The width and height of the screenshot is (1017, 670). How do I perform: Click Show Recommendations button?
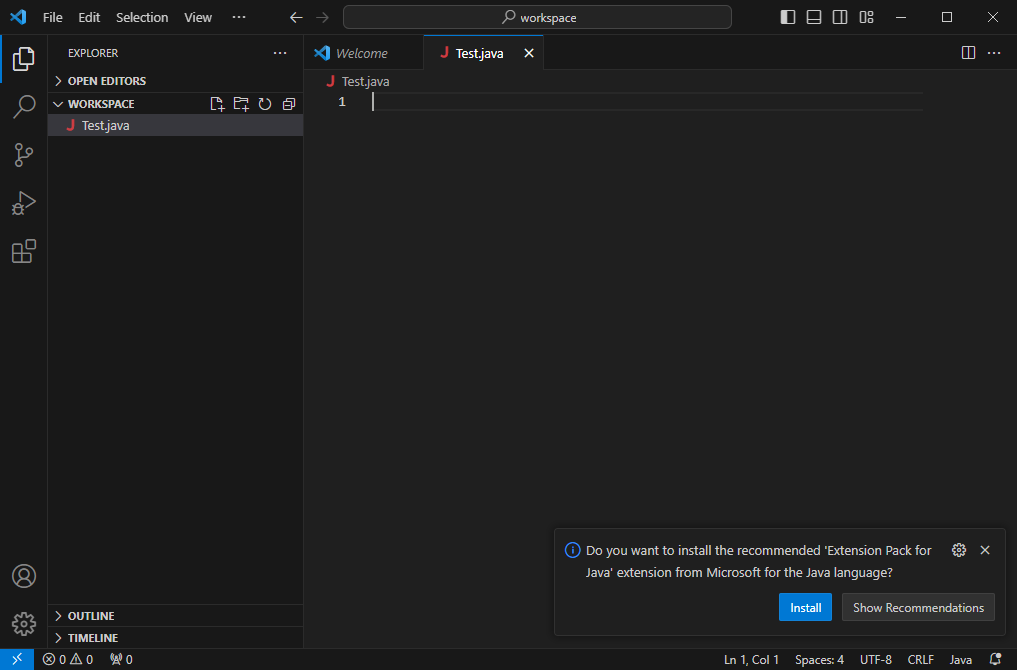[x=918, y=607]
